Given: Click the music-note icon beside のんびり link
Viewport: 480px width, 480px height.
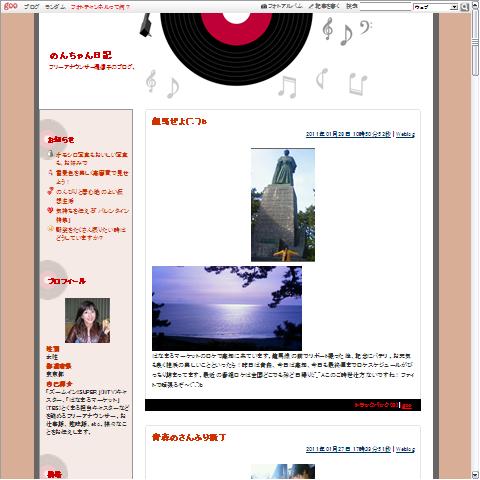Looking at the screenshot, I should tap(50, 191).
